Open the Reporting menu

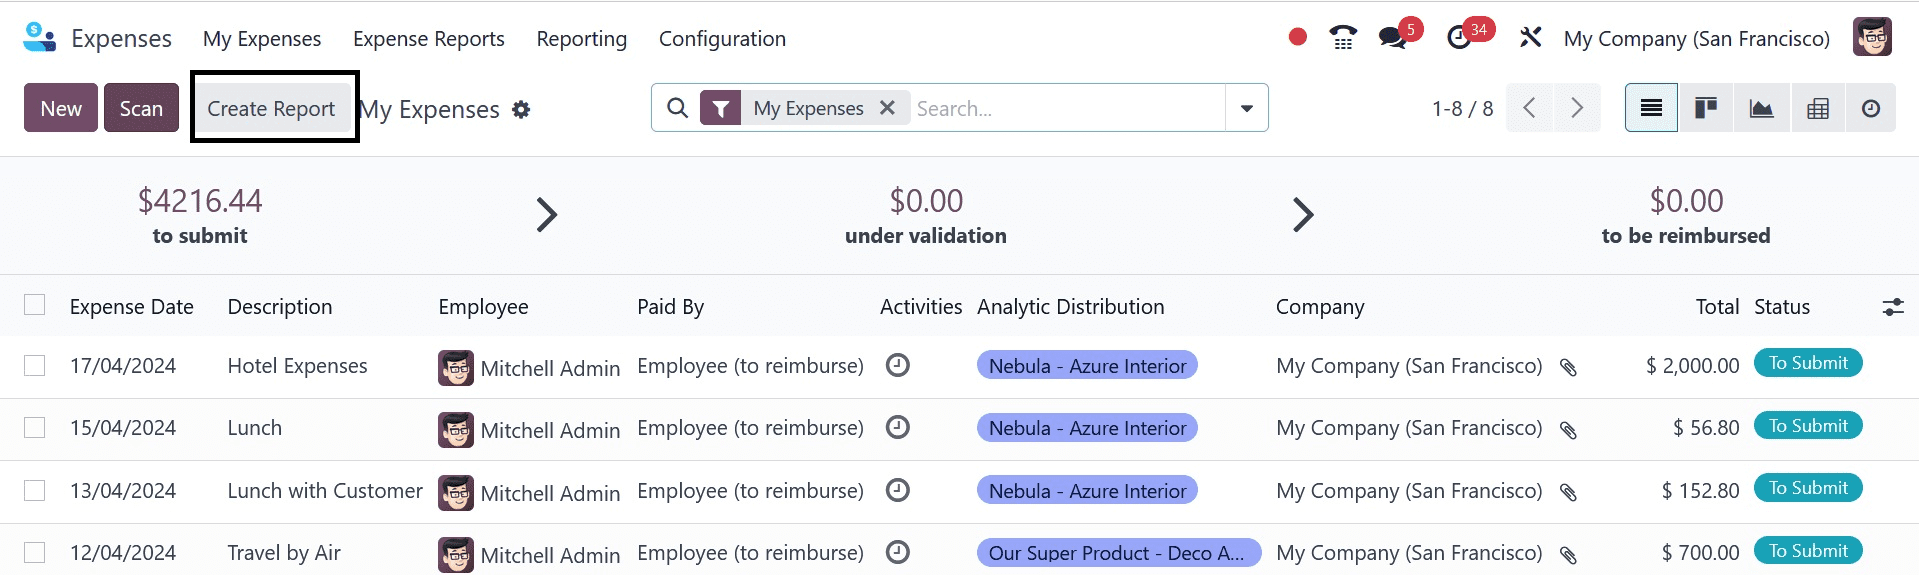click(x=582, y=39)
